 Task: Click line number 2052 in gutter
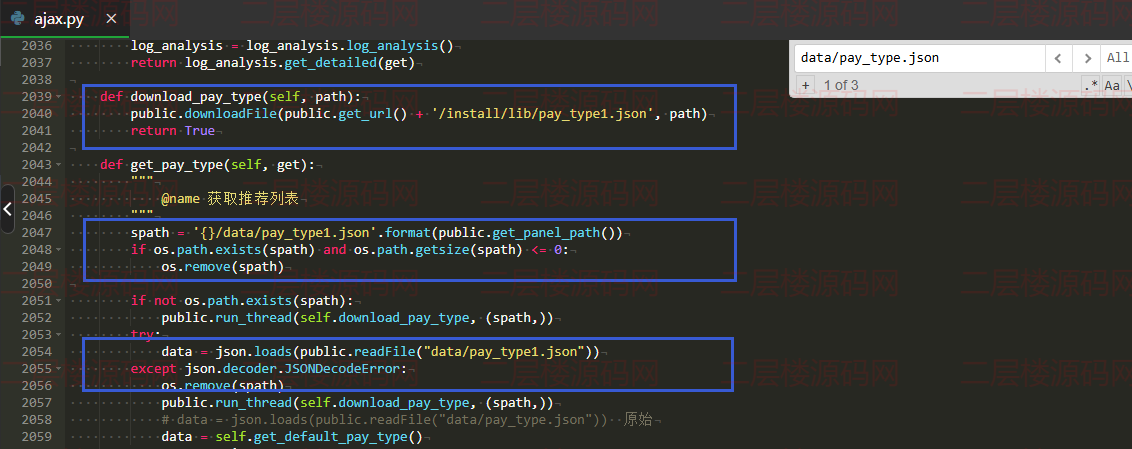[x=37, y=318]
